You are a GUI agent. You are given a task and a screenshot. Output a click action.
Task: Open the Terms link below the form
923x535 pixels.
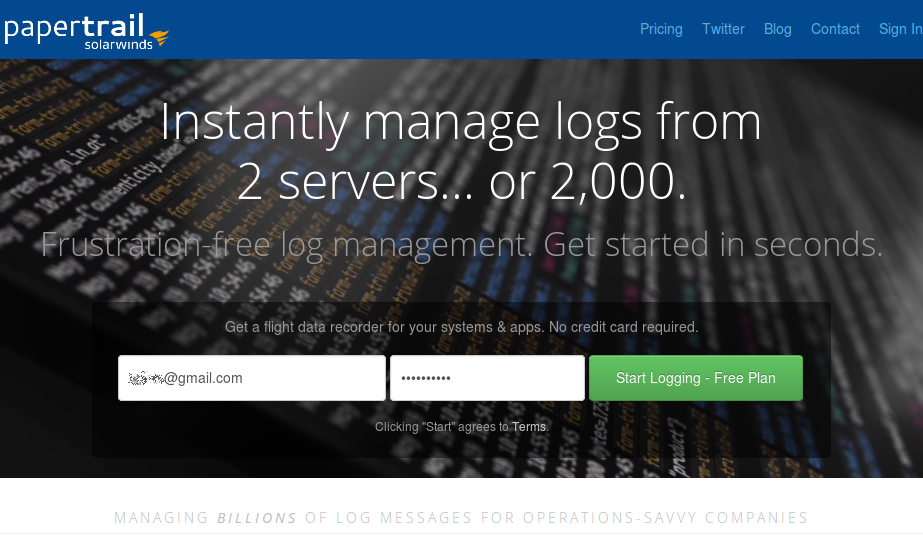pos(529,427)
